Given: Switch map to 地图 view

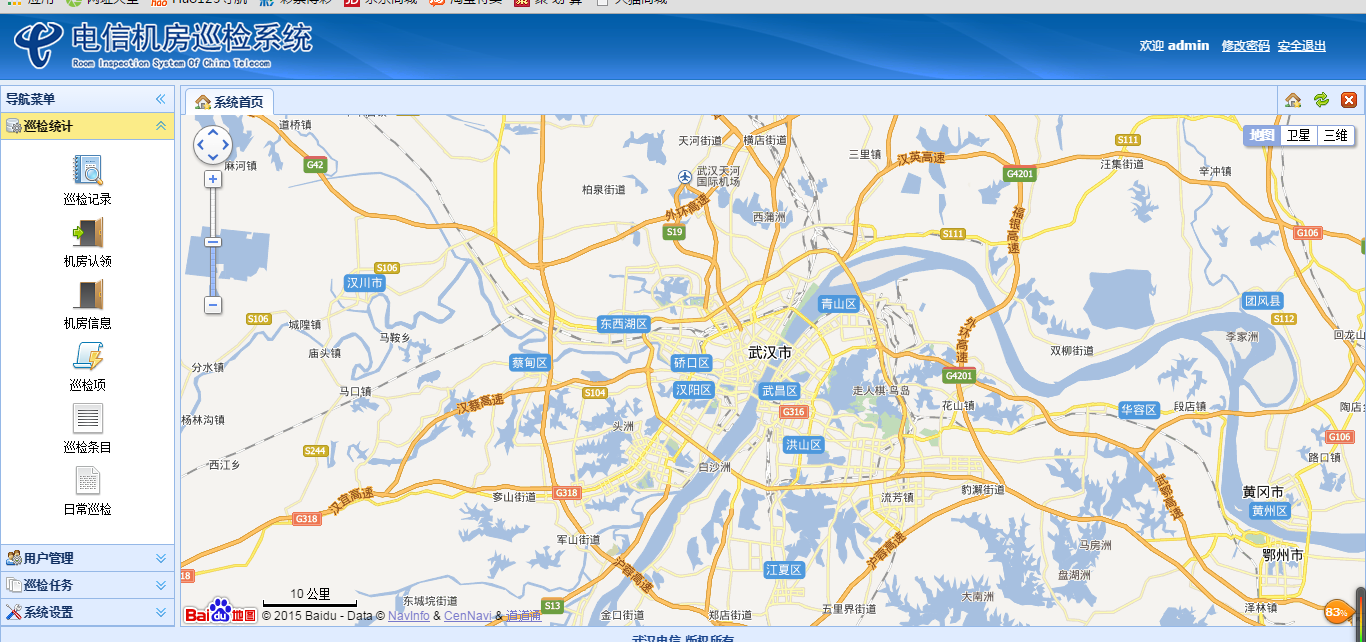Looking at the screenshot, I should pos(1262,135).
